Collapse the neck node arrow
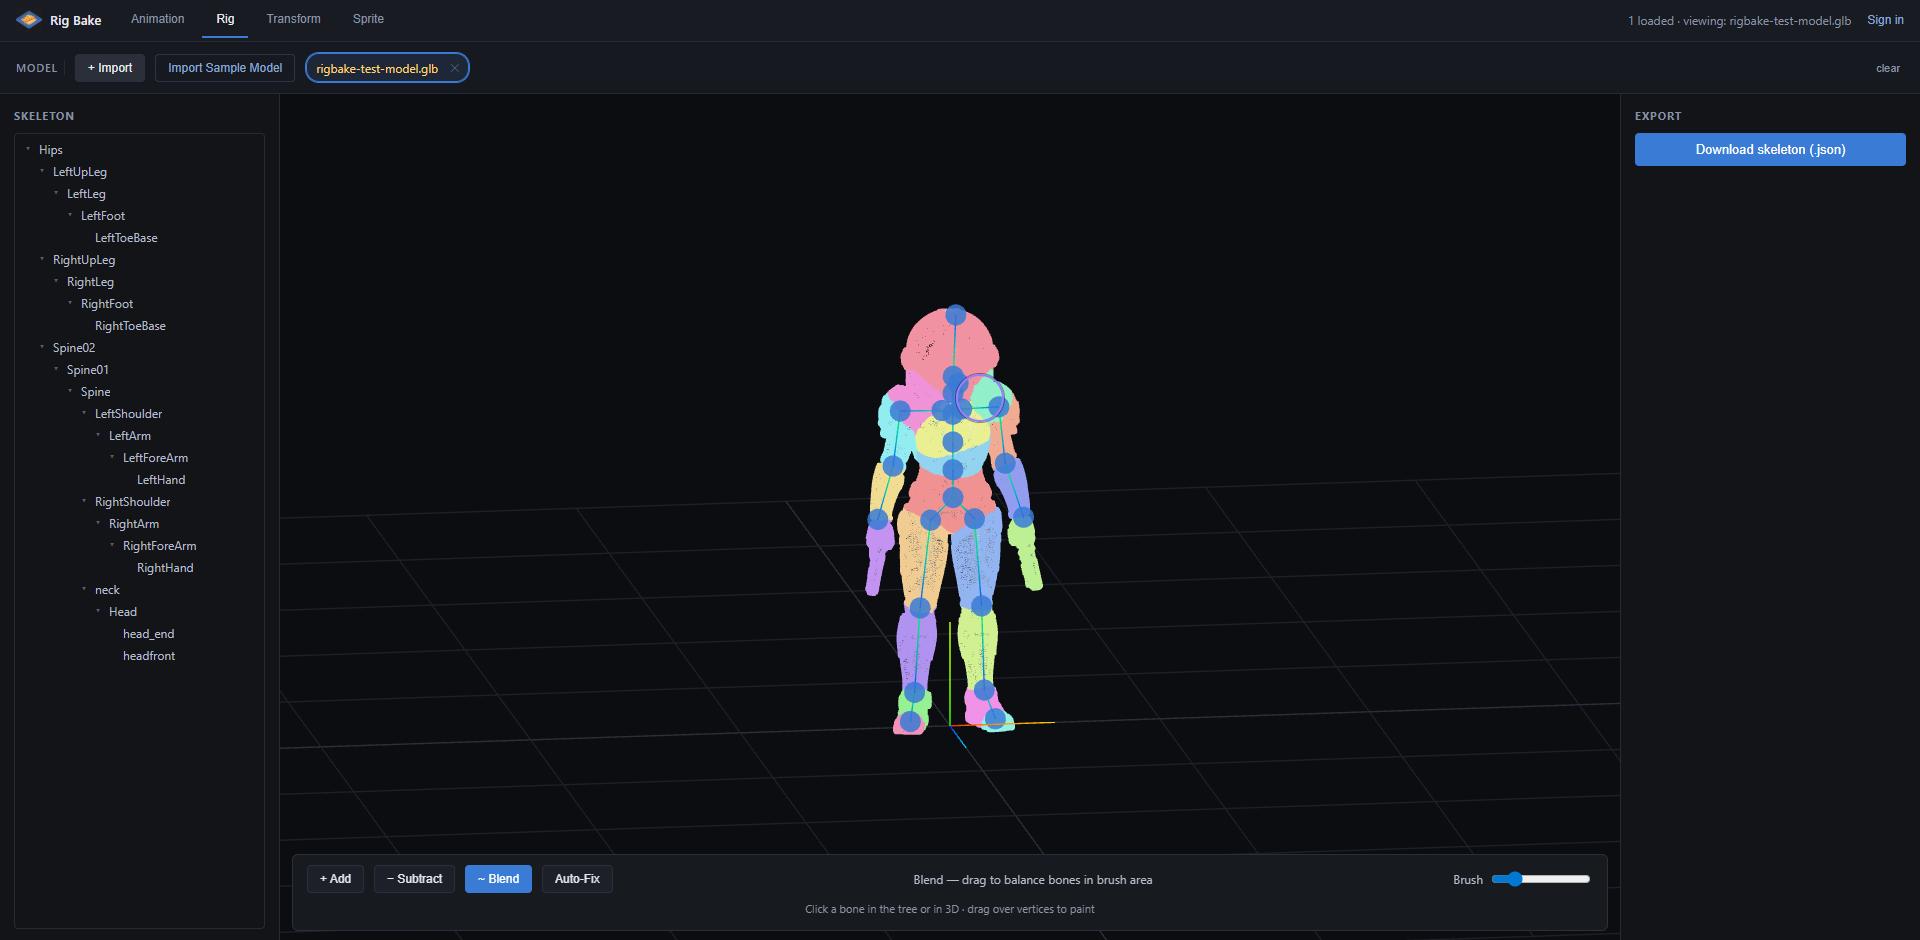Image resolution: width=1920 pixels, height=940 pixels. tap(84, 589)
